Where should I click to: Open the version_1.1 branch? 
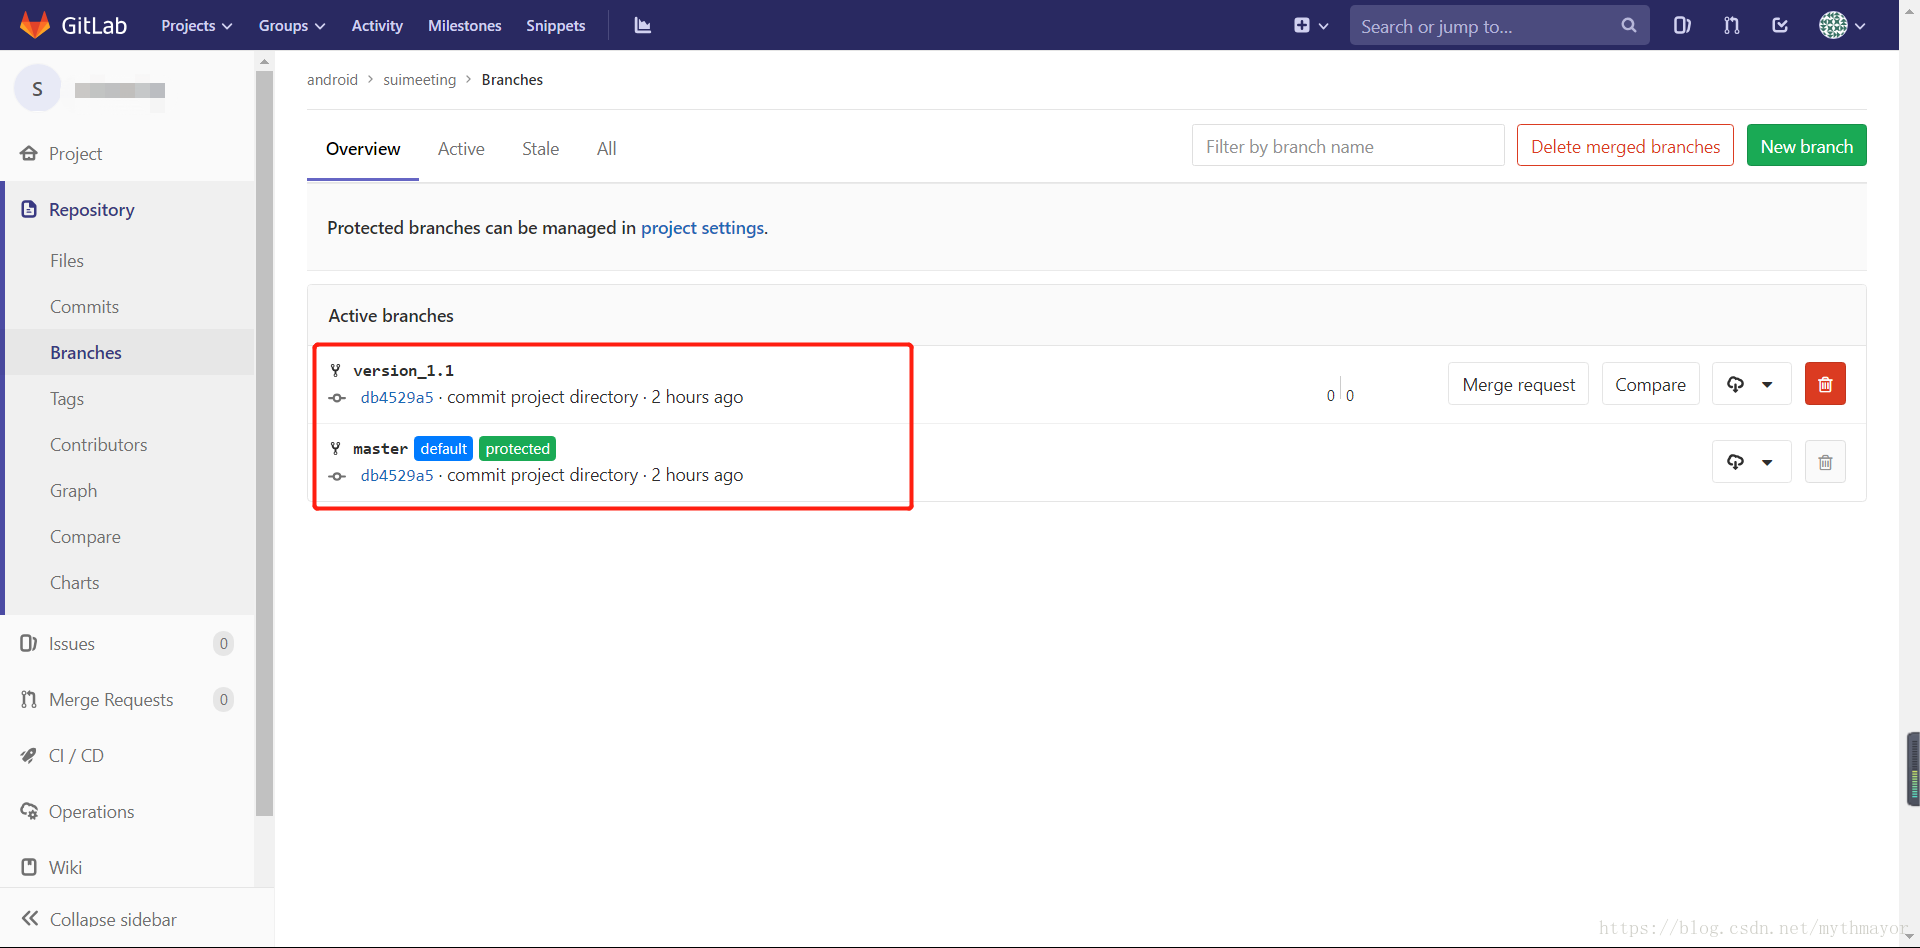pyautogui.click(x=403, y=371)
